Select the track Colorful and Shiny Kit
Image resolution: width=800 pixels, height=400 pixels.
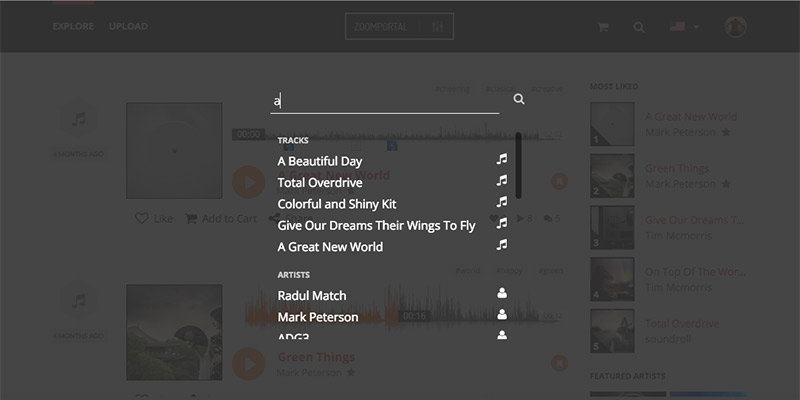tap(336, 204)
